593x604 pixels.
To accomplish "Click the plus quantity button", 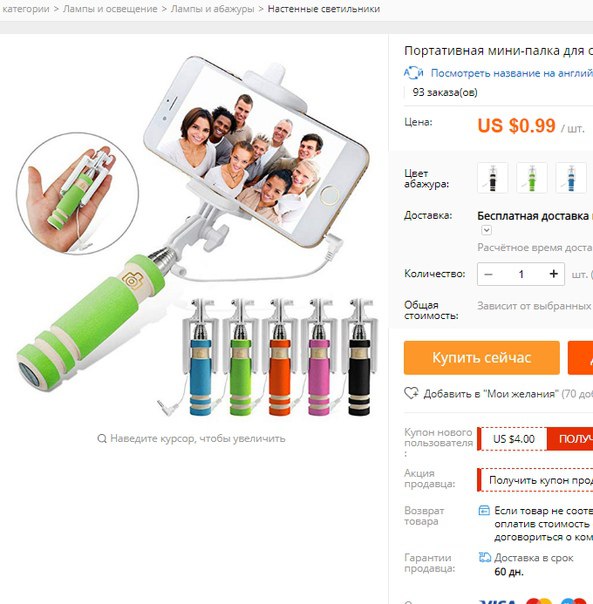I will (554, 274).
